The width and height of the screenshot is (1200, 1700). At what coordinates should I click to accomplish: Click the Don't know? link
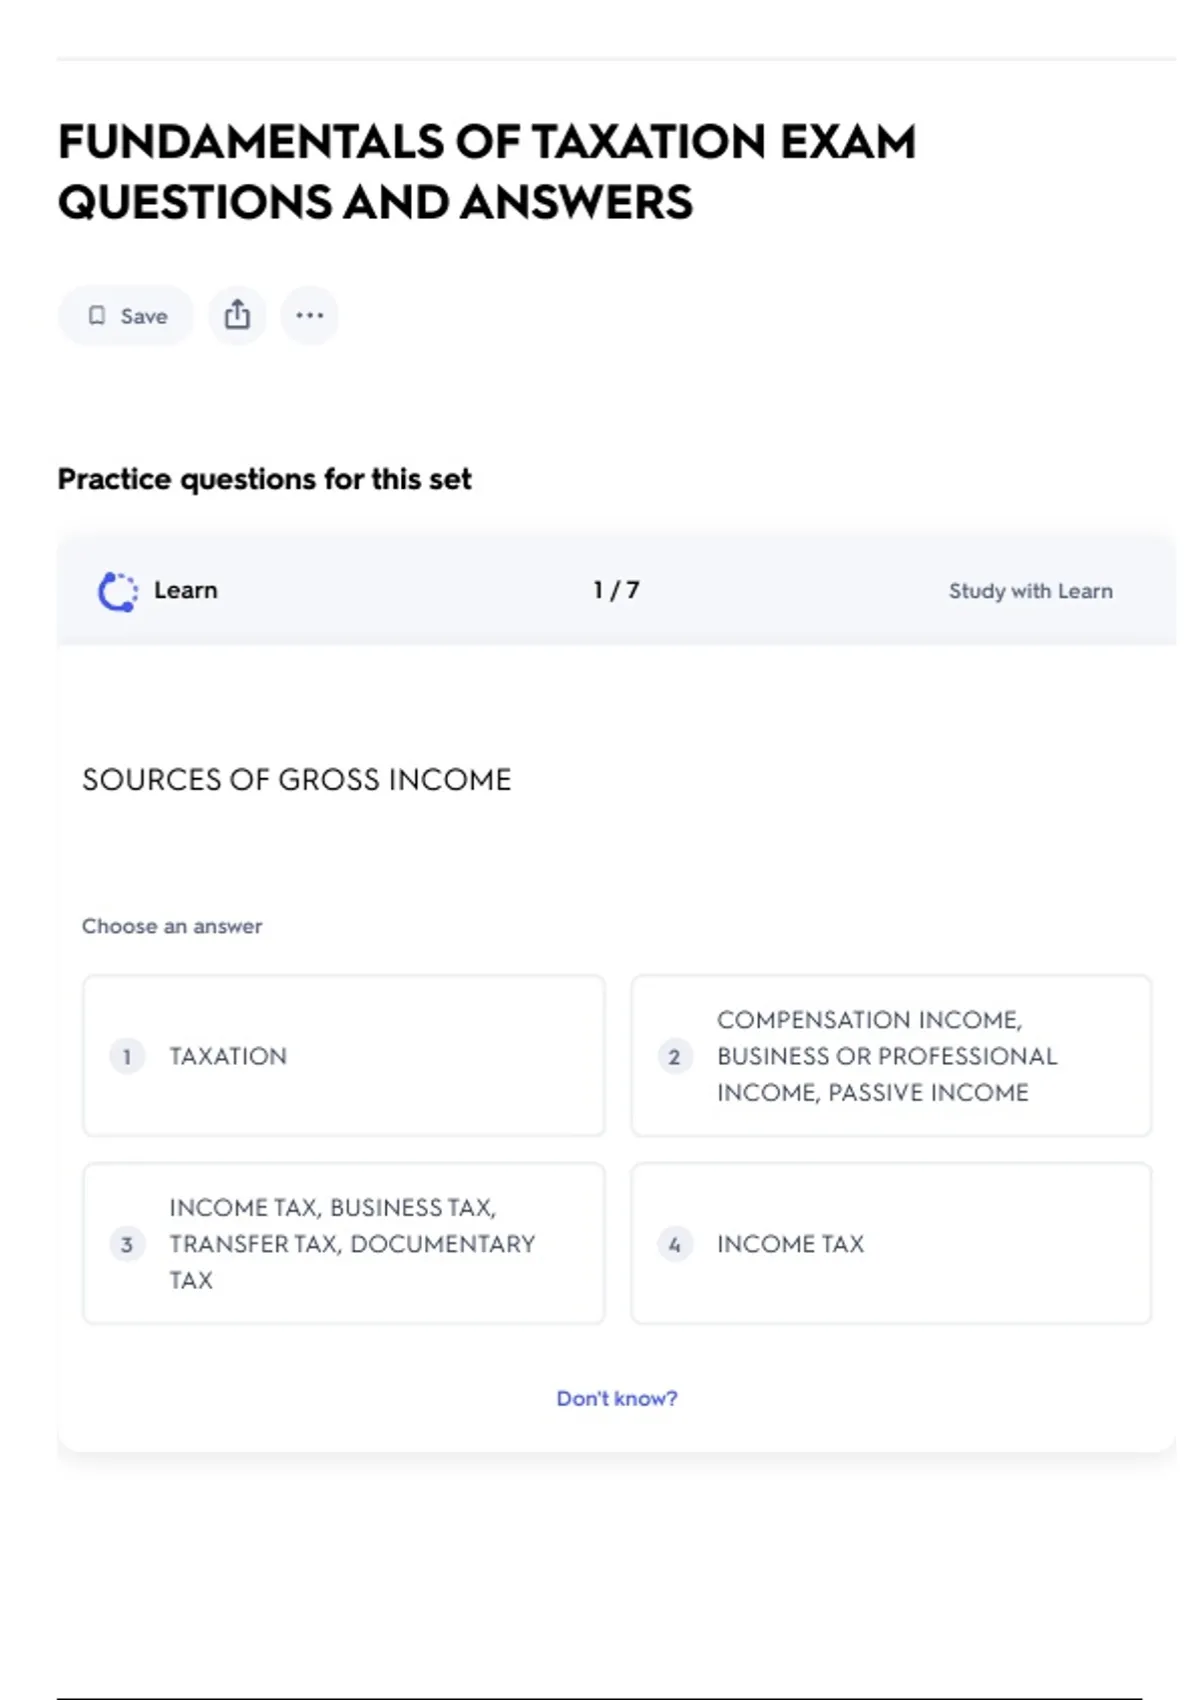(616, 1398)
